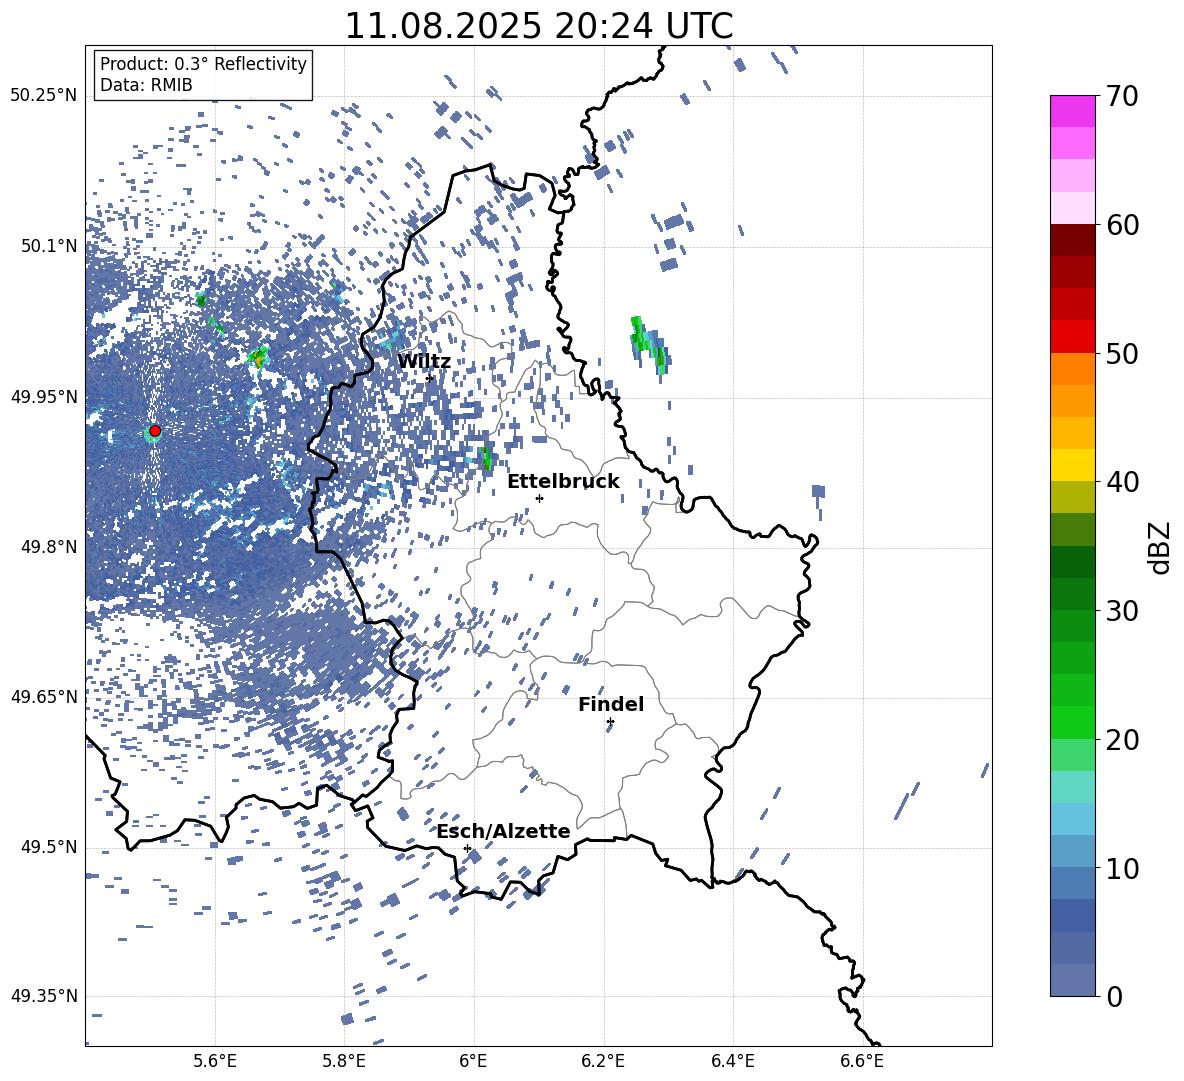This screenshot has width=1184, height=1081.
Task: Click the dark maroon 60 dBZ color band
Action: coord(1072,240)
